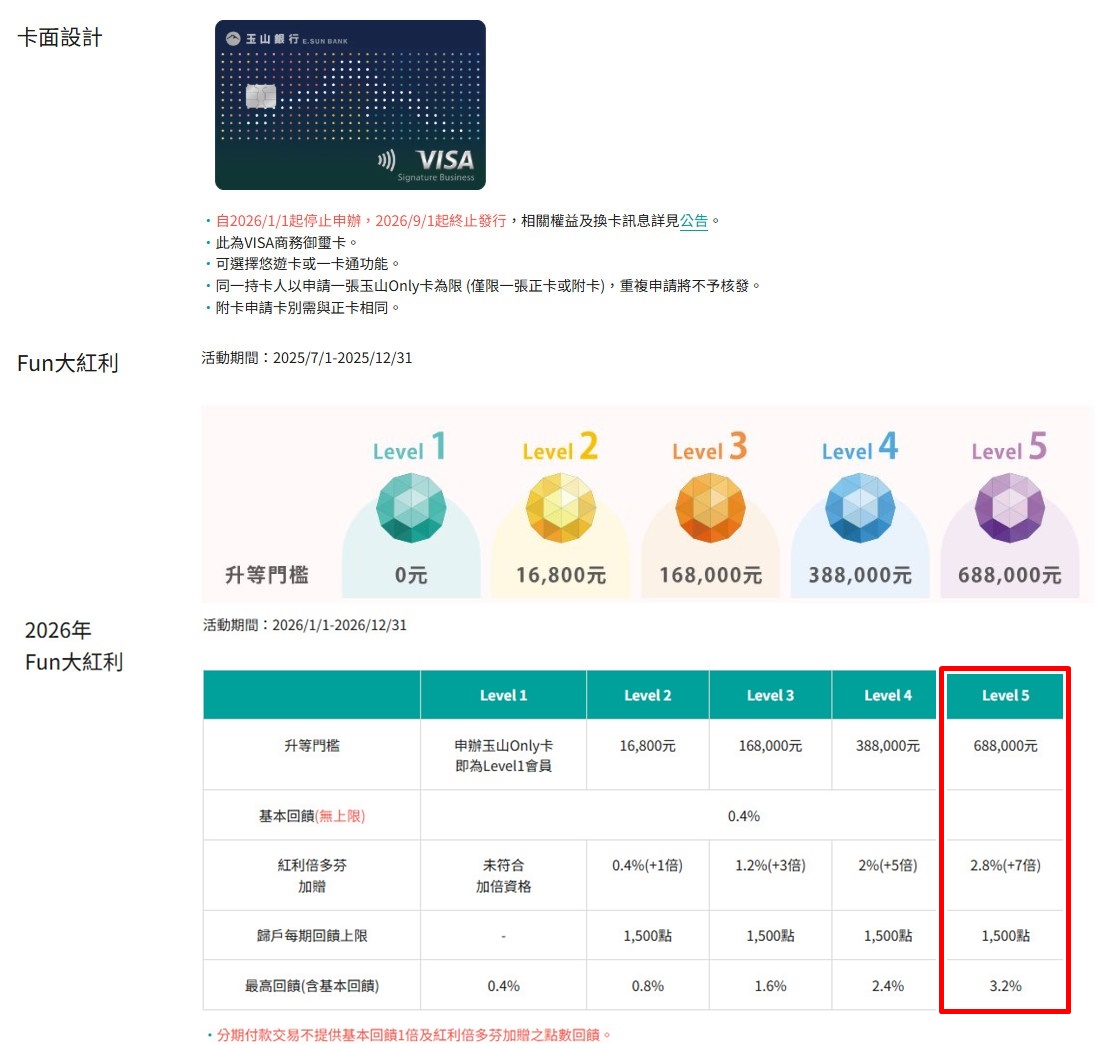
Task: Click the 3.2% maximum reward cell
Action: (1005, 986)
